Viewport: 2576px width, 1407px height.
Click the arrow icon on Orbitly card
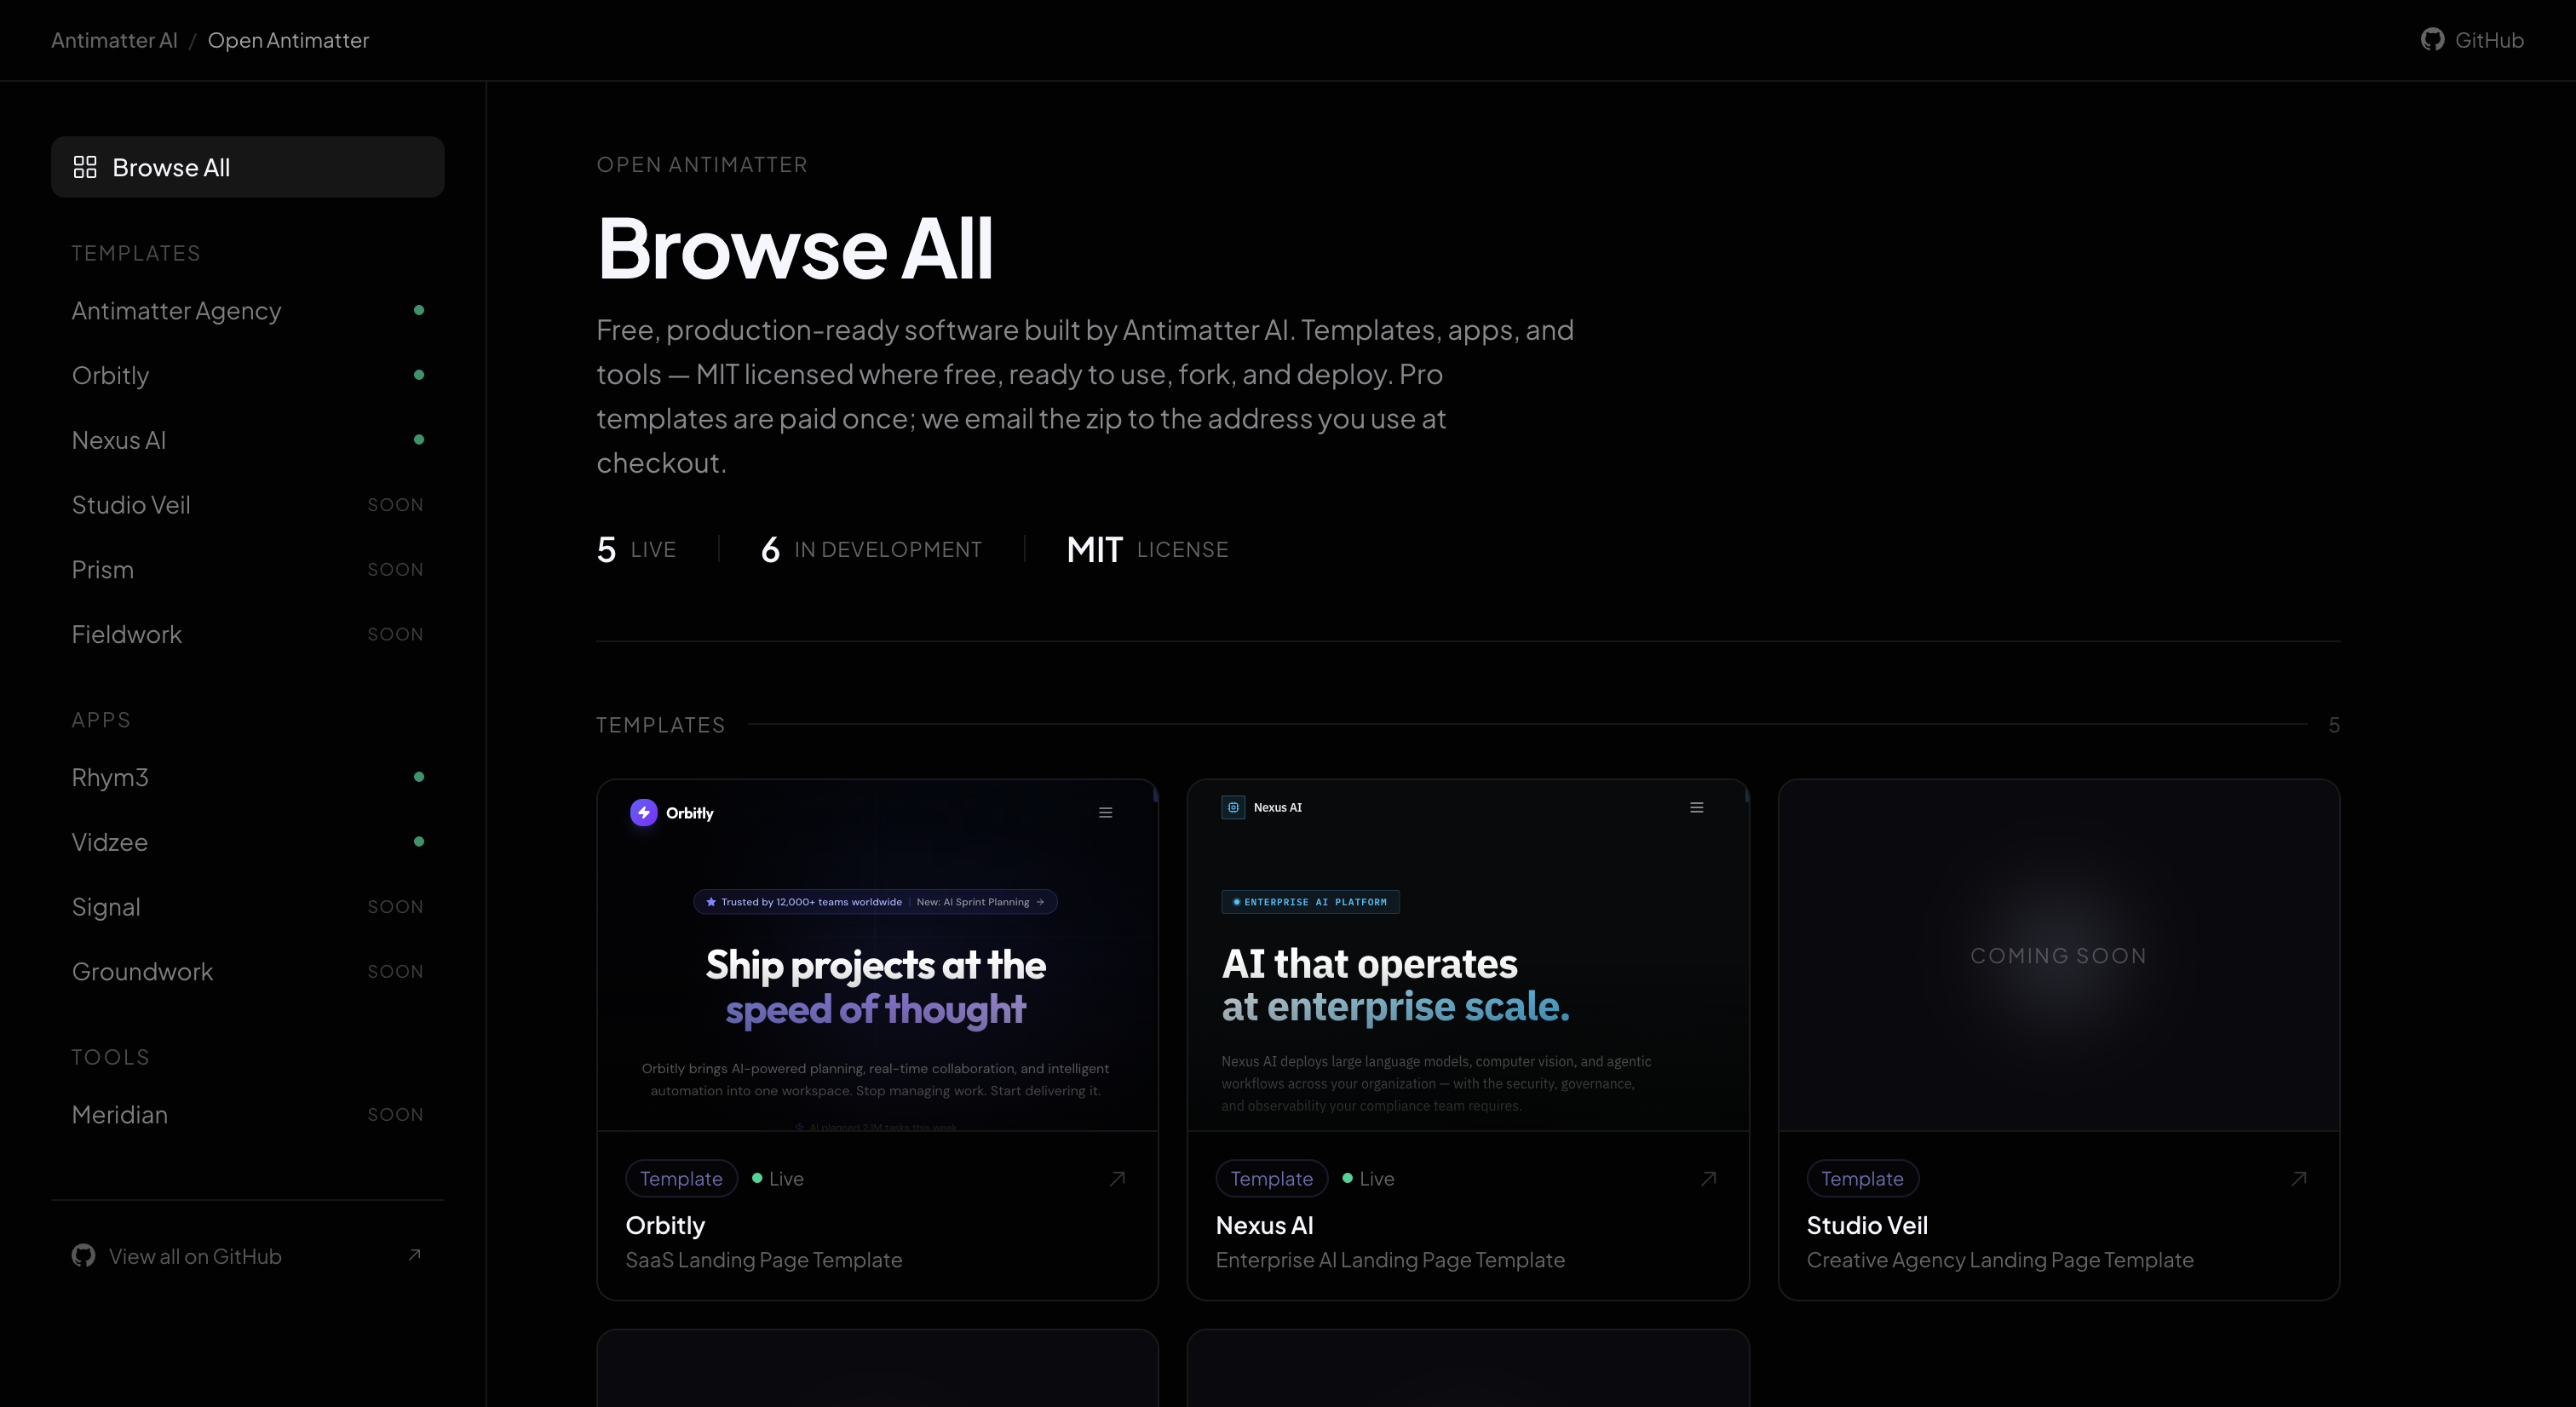(1117, 1179)
